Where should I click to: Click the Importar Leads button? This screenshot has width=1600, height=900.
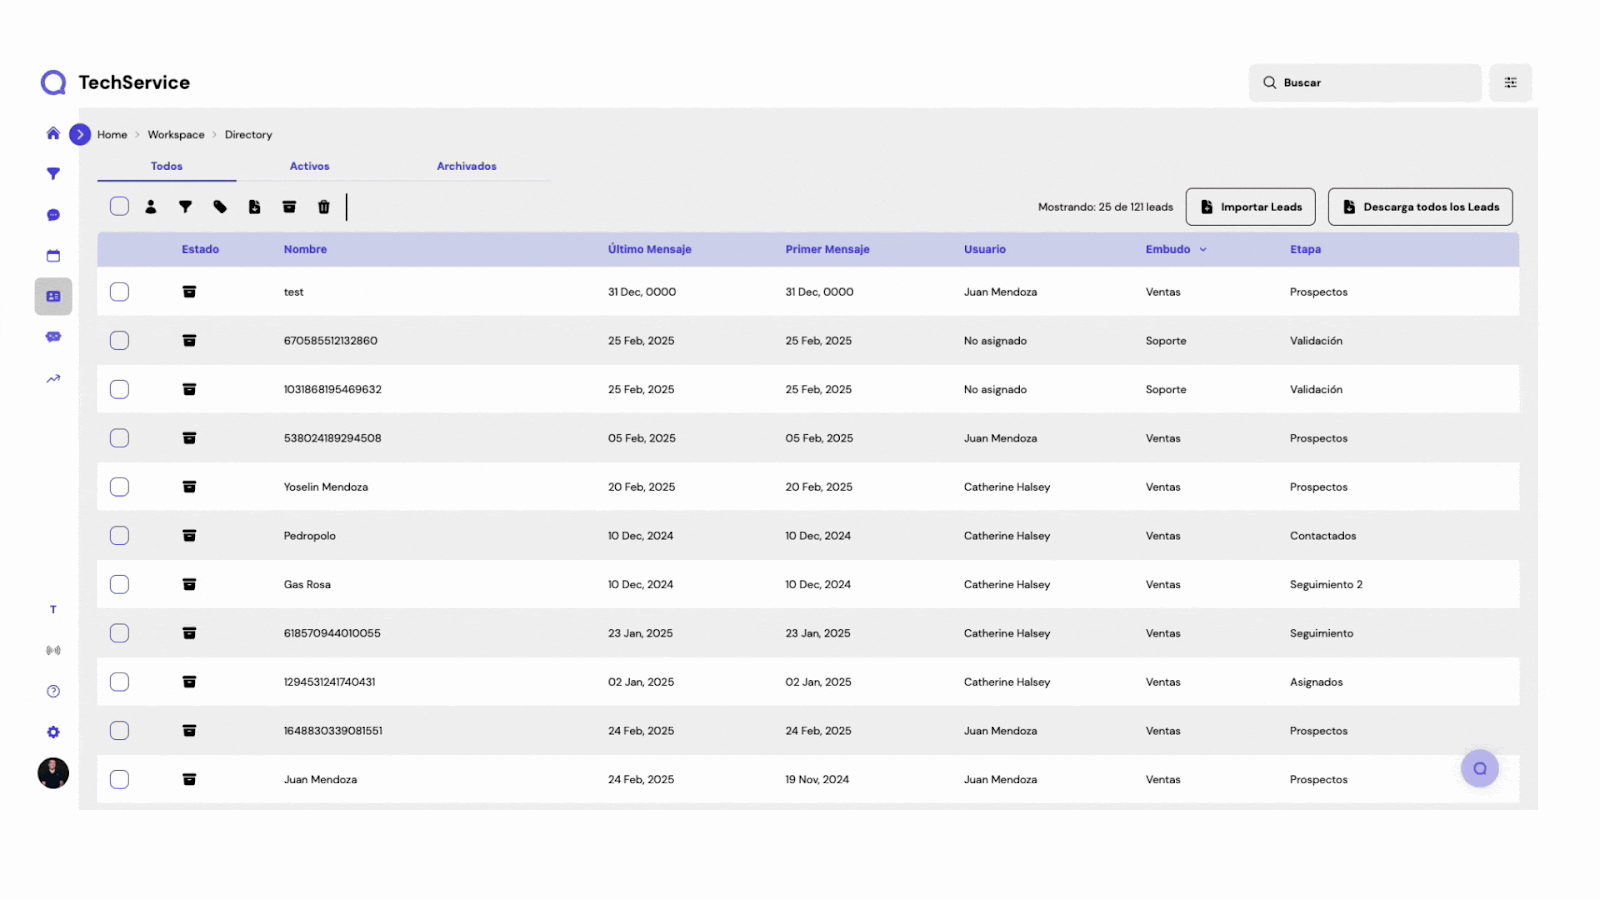point(1250,207)
